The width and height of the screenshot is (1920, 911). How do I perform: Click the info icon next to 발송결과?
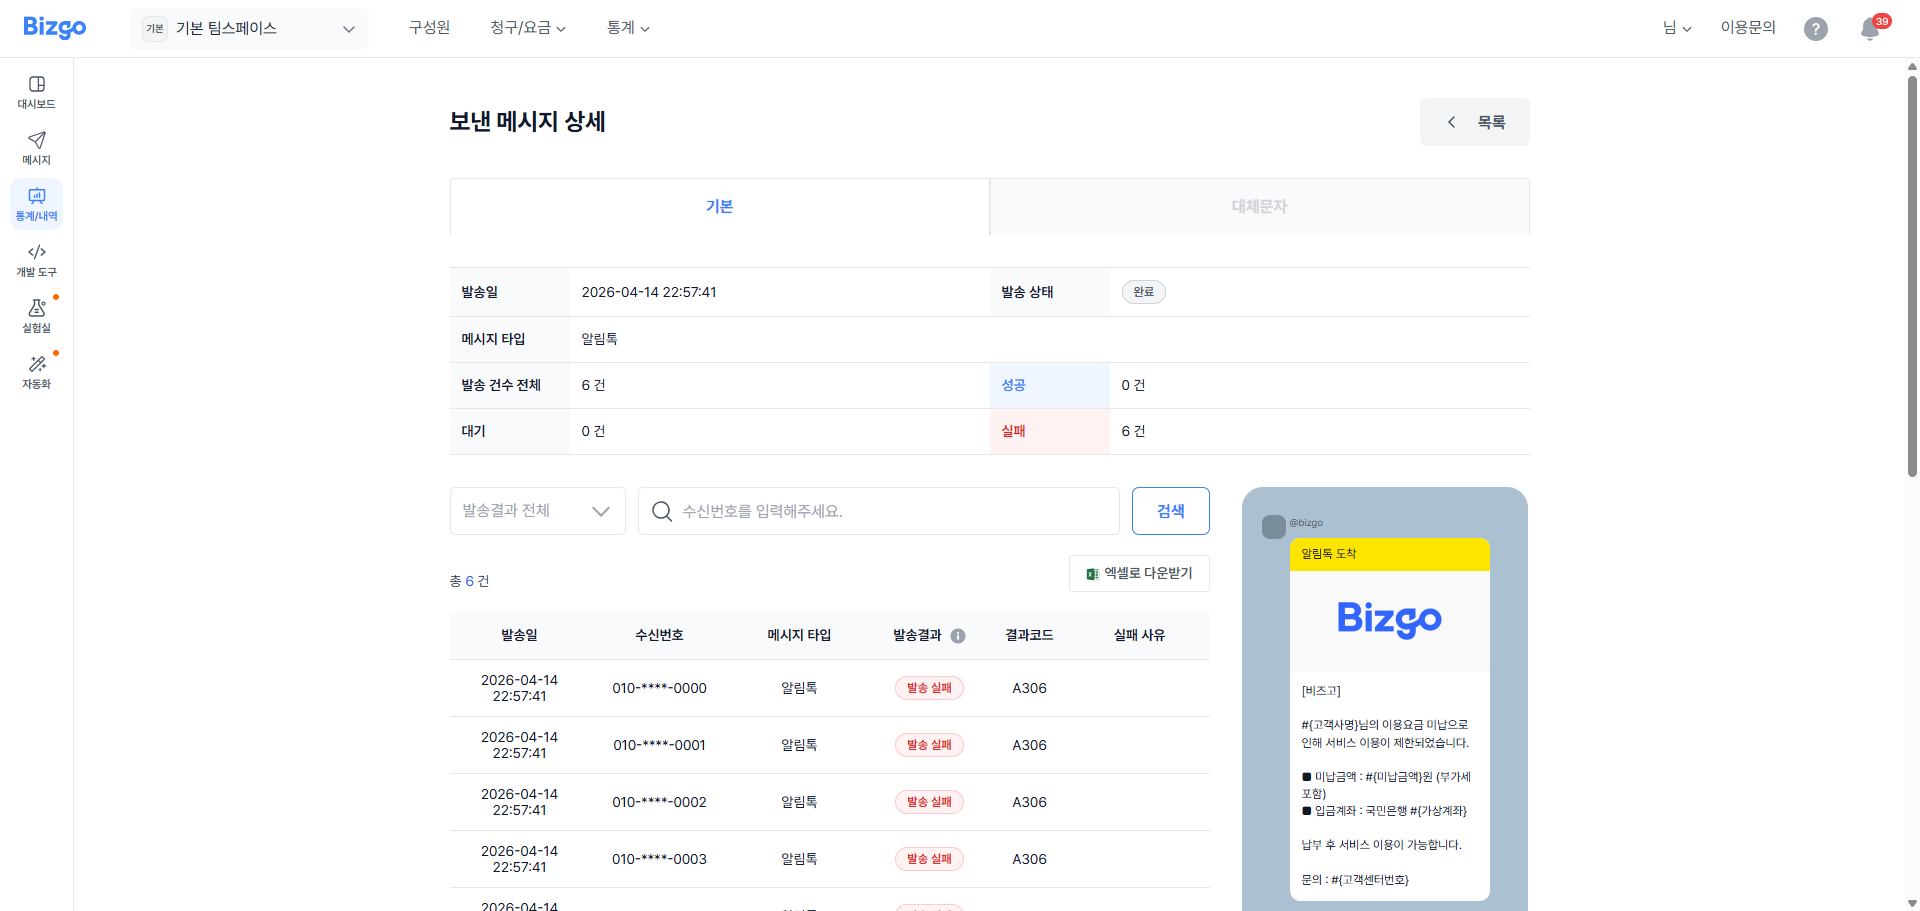pos(958,635)
